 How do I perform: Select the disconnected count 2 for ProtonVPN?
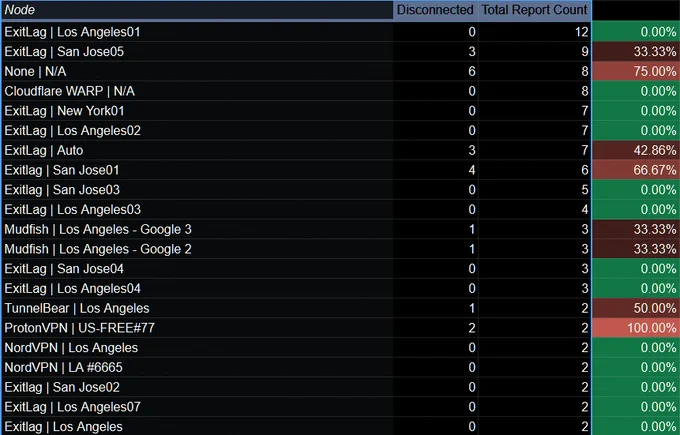pyautogui.click(x=435, y=328)
